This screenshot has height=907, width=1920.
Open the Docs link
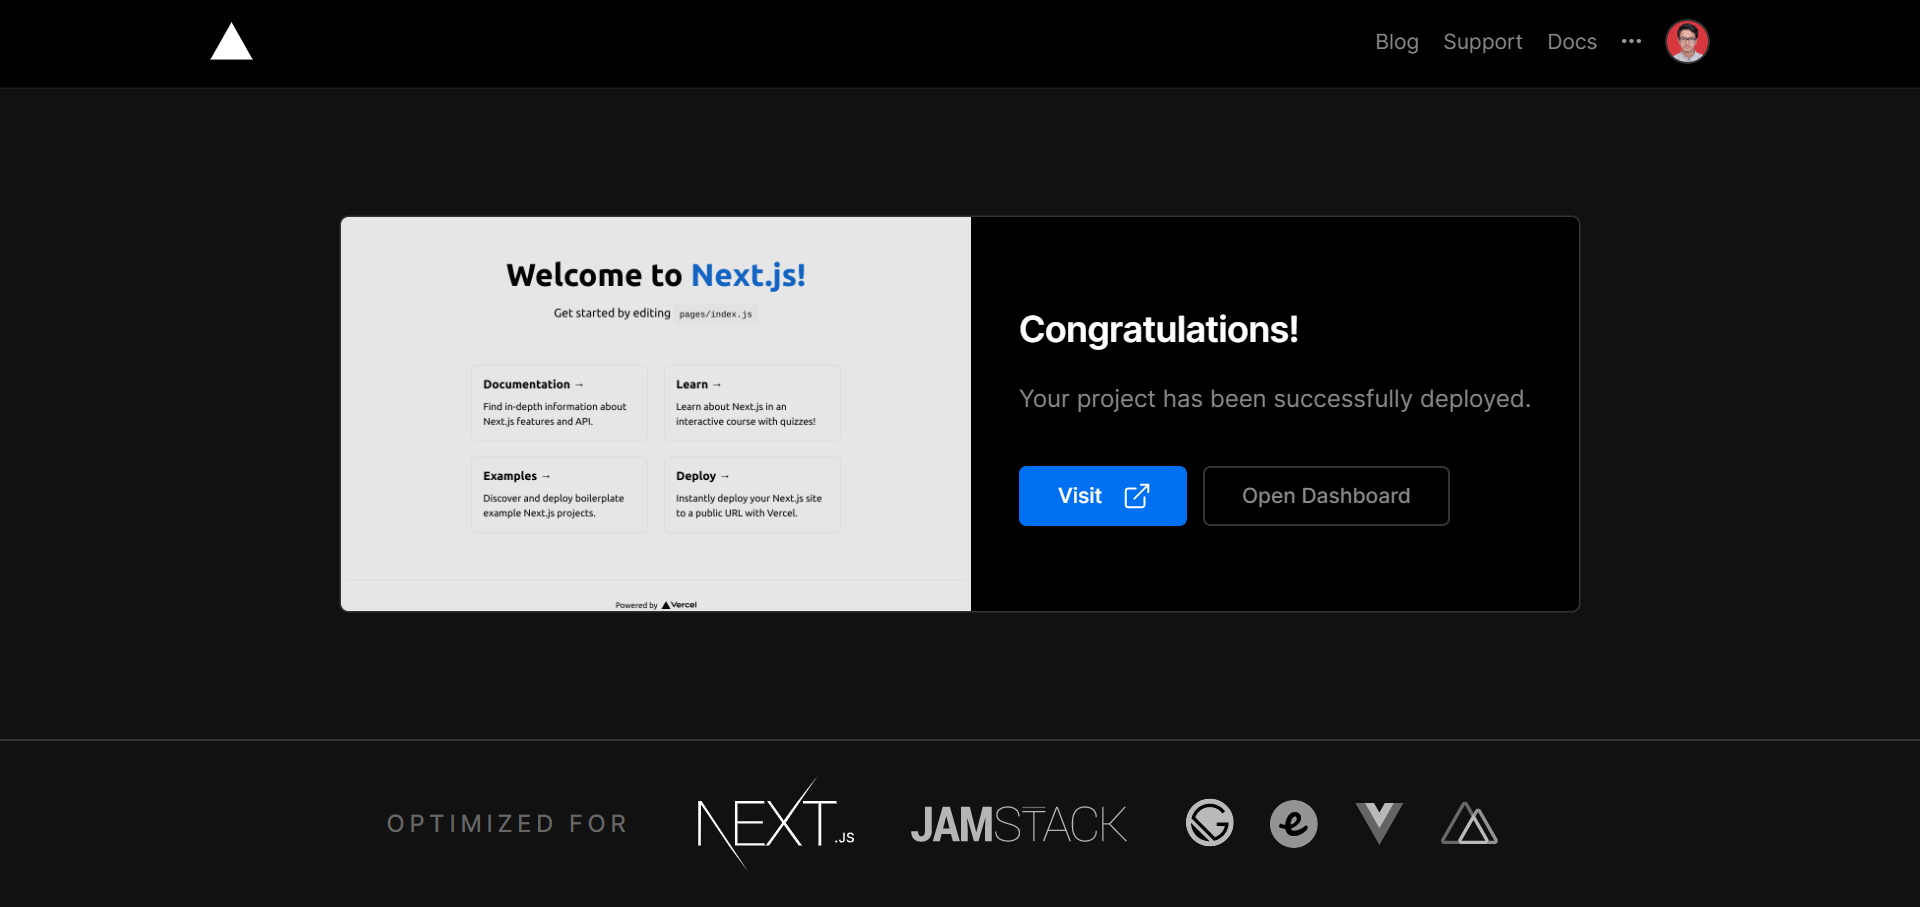click(x=1572, y=42)
